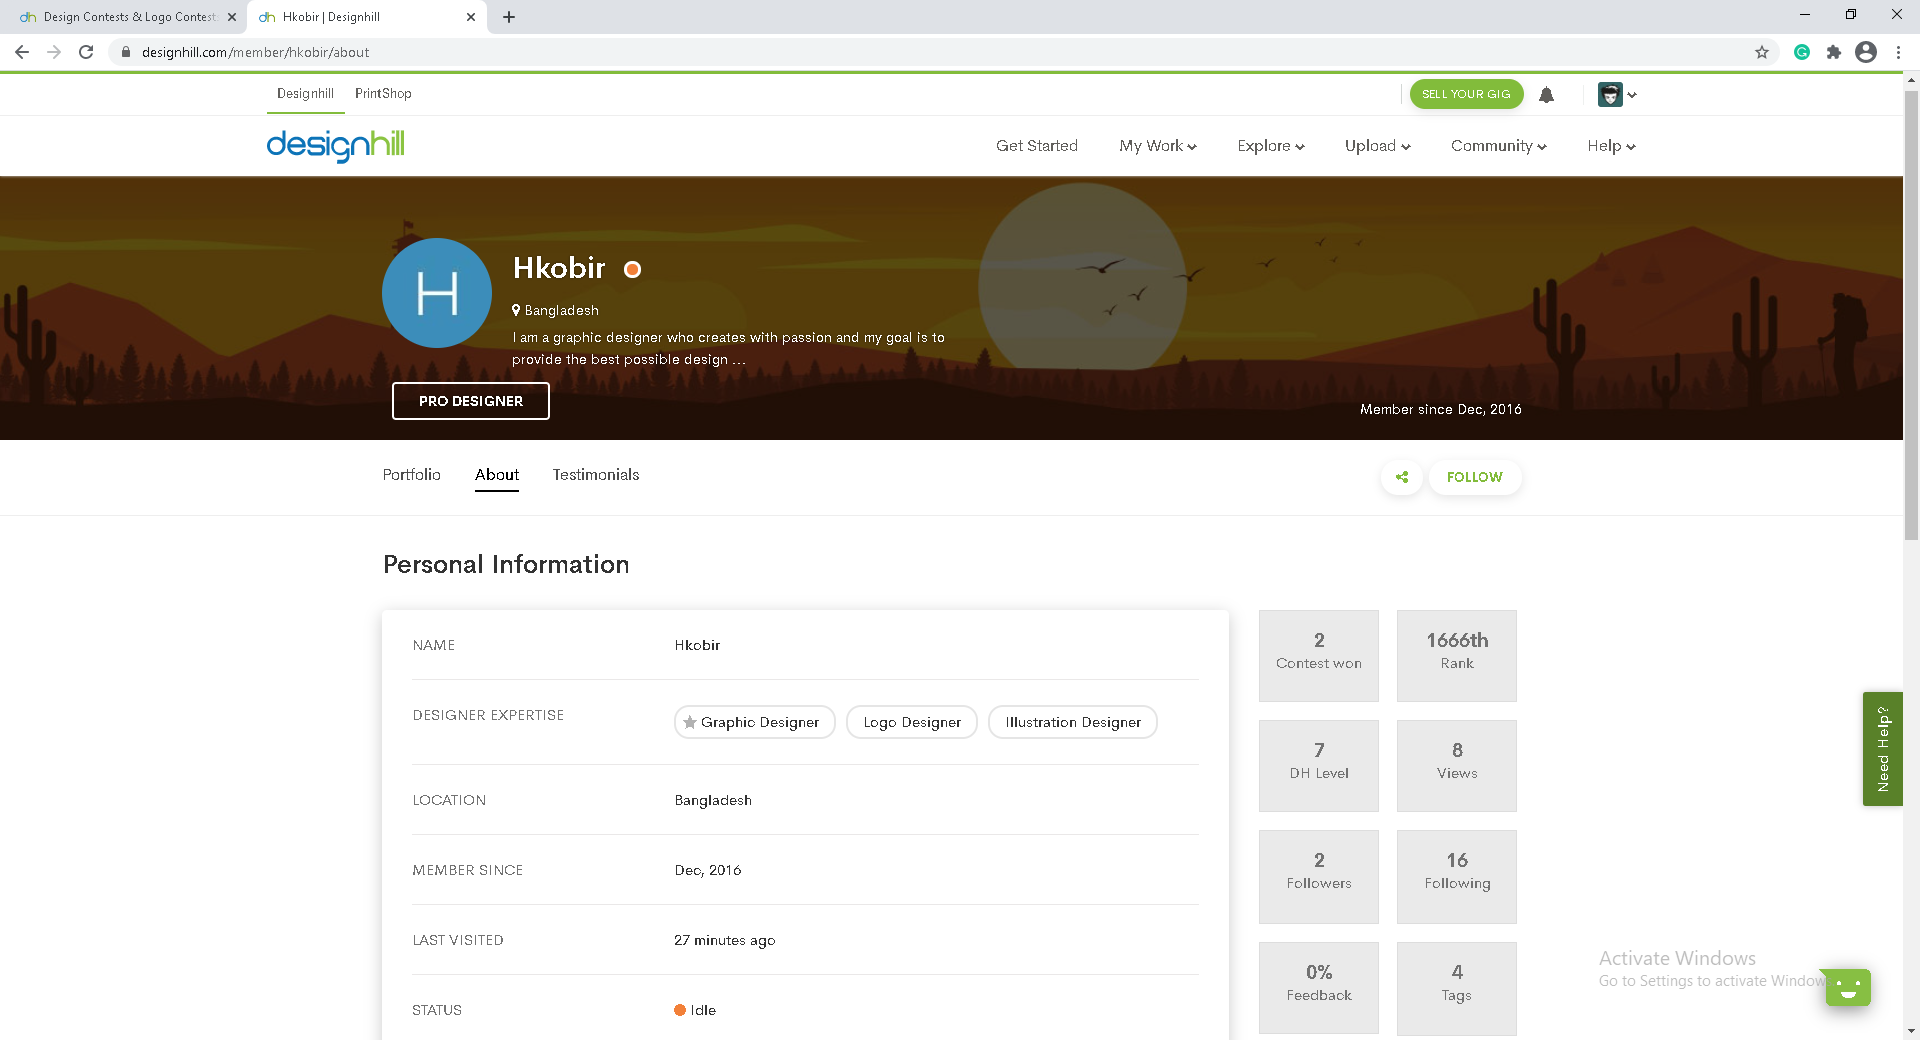Open browser extensions puzzle icon

pyautogui.click(x=1833, y=52)
